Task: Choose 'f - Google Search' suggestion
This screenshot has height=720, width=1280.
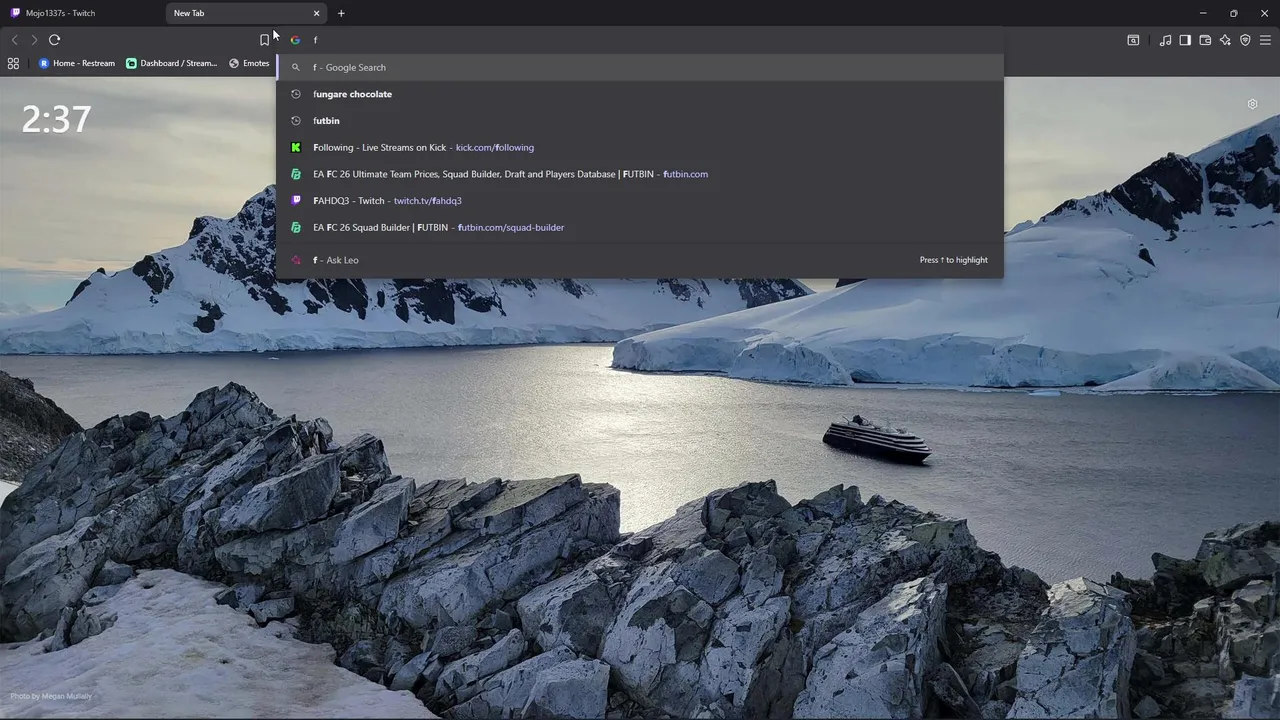Action: [x=640, y=67]
